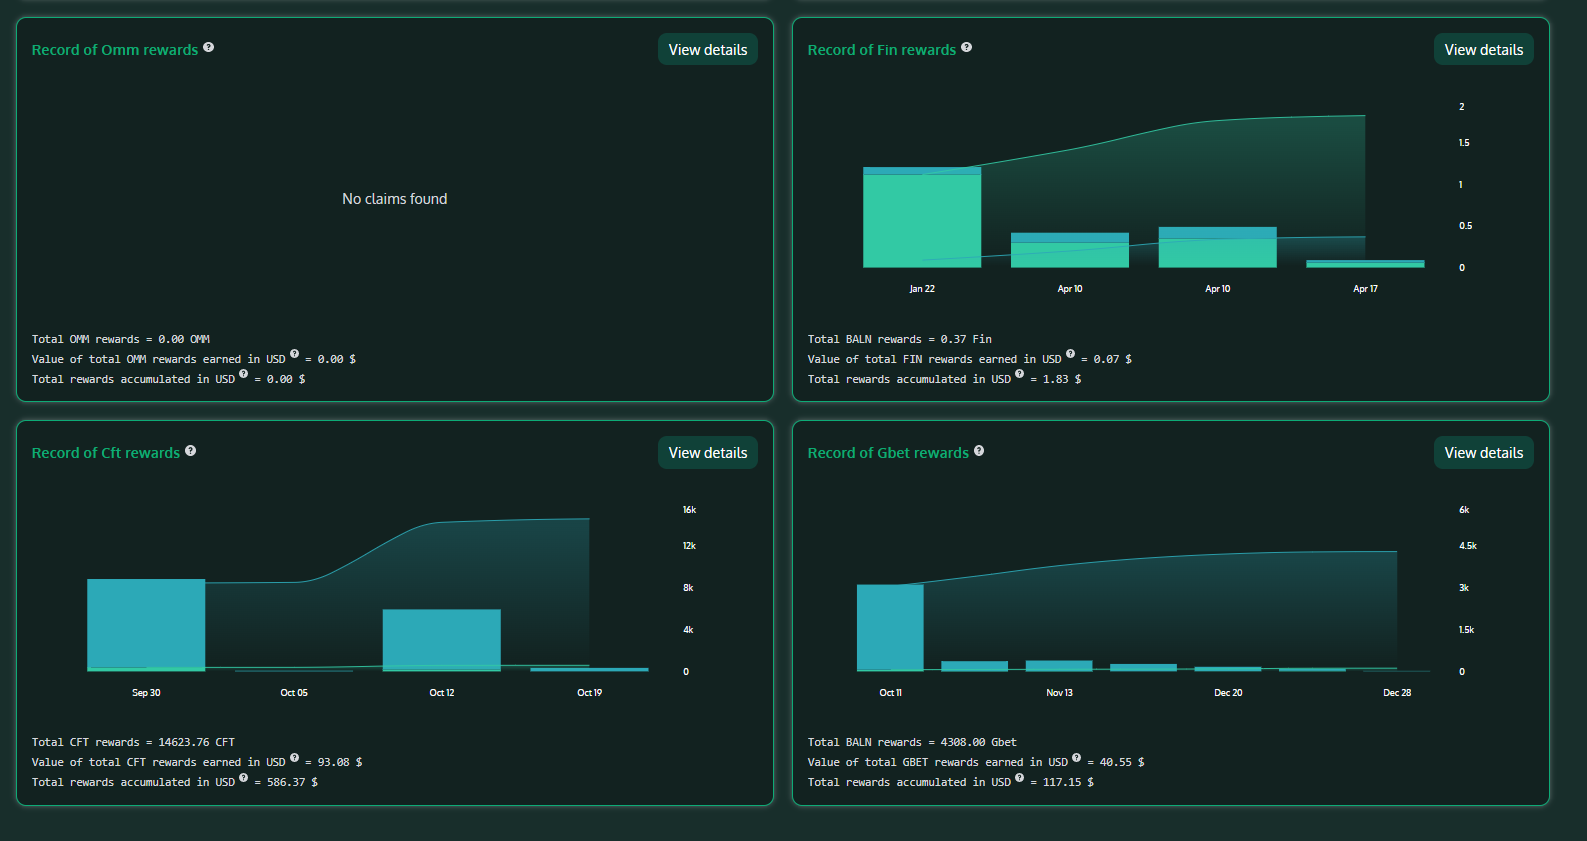The image size is (1587, 841).
Task: Click help icon next to FIN rewards earned in USD
Action: pos(1070,354)
